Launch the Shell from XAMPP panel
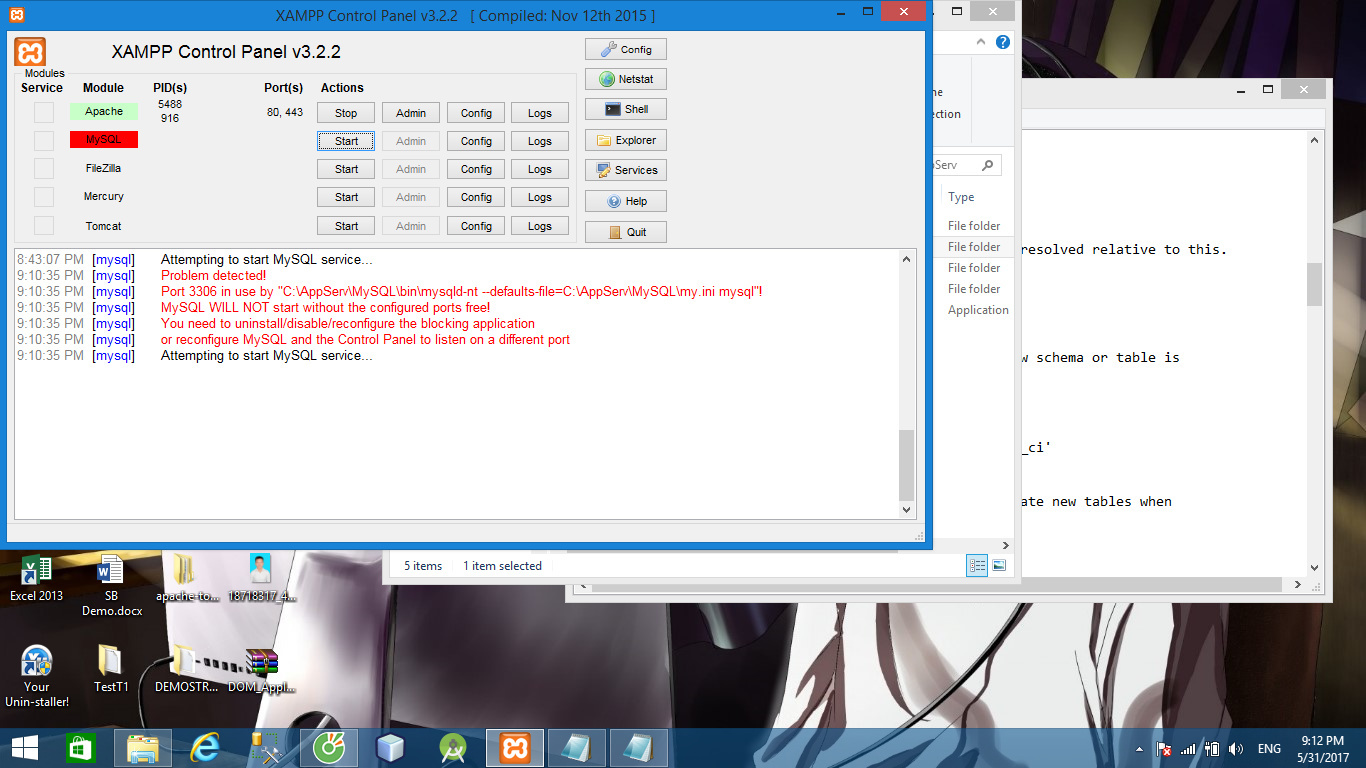 pyautogui.click(x=626, y=109)
